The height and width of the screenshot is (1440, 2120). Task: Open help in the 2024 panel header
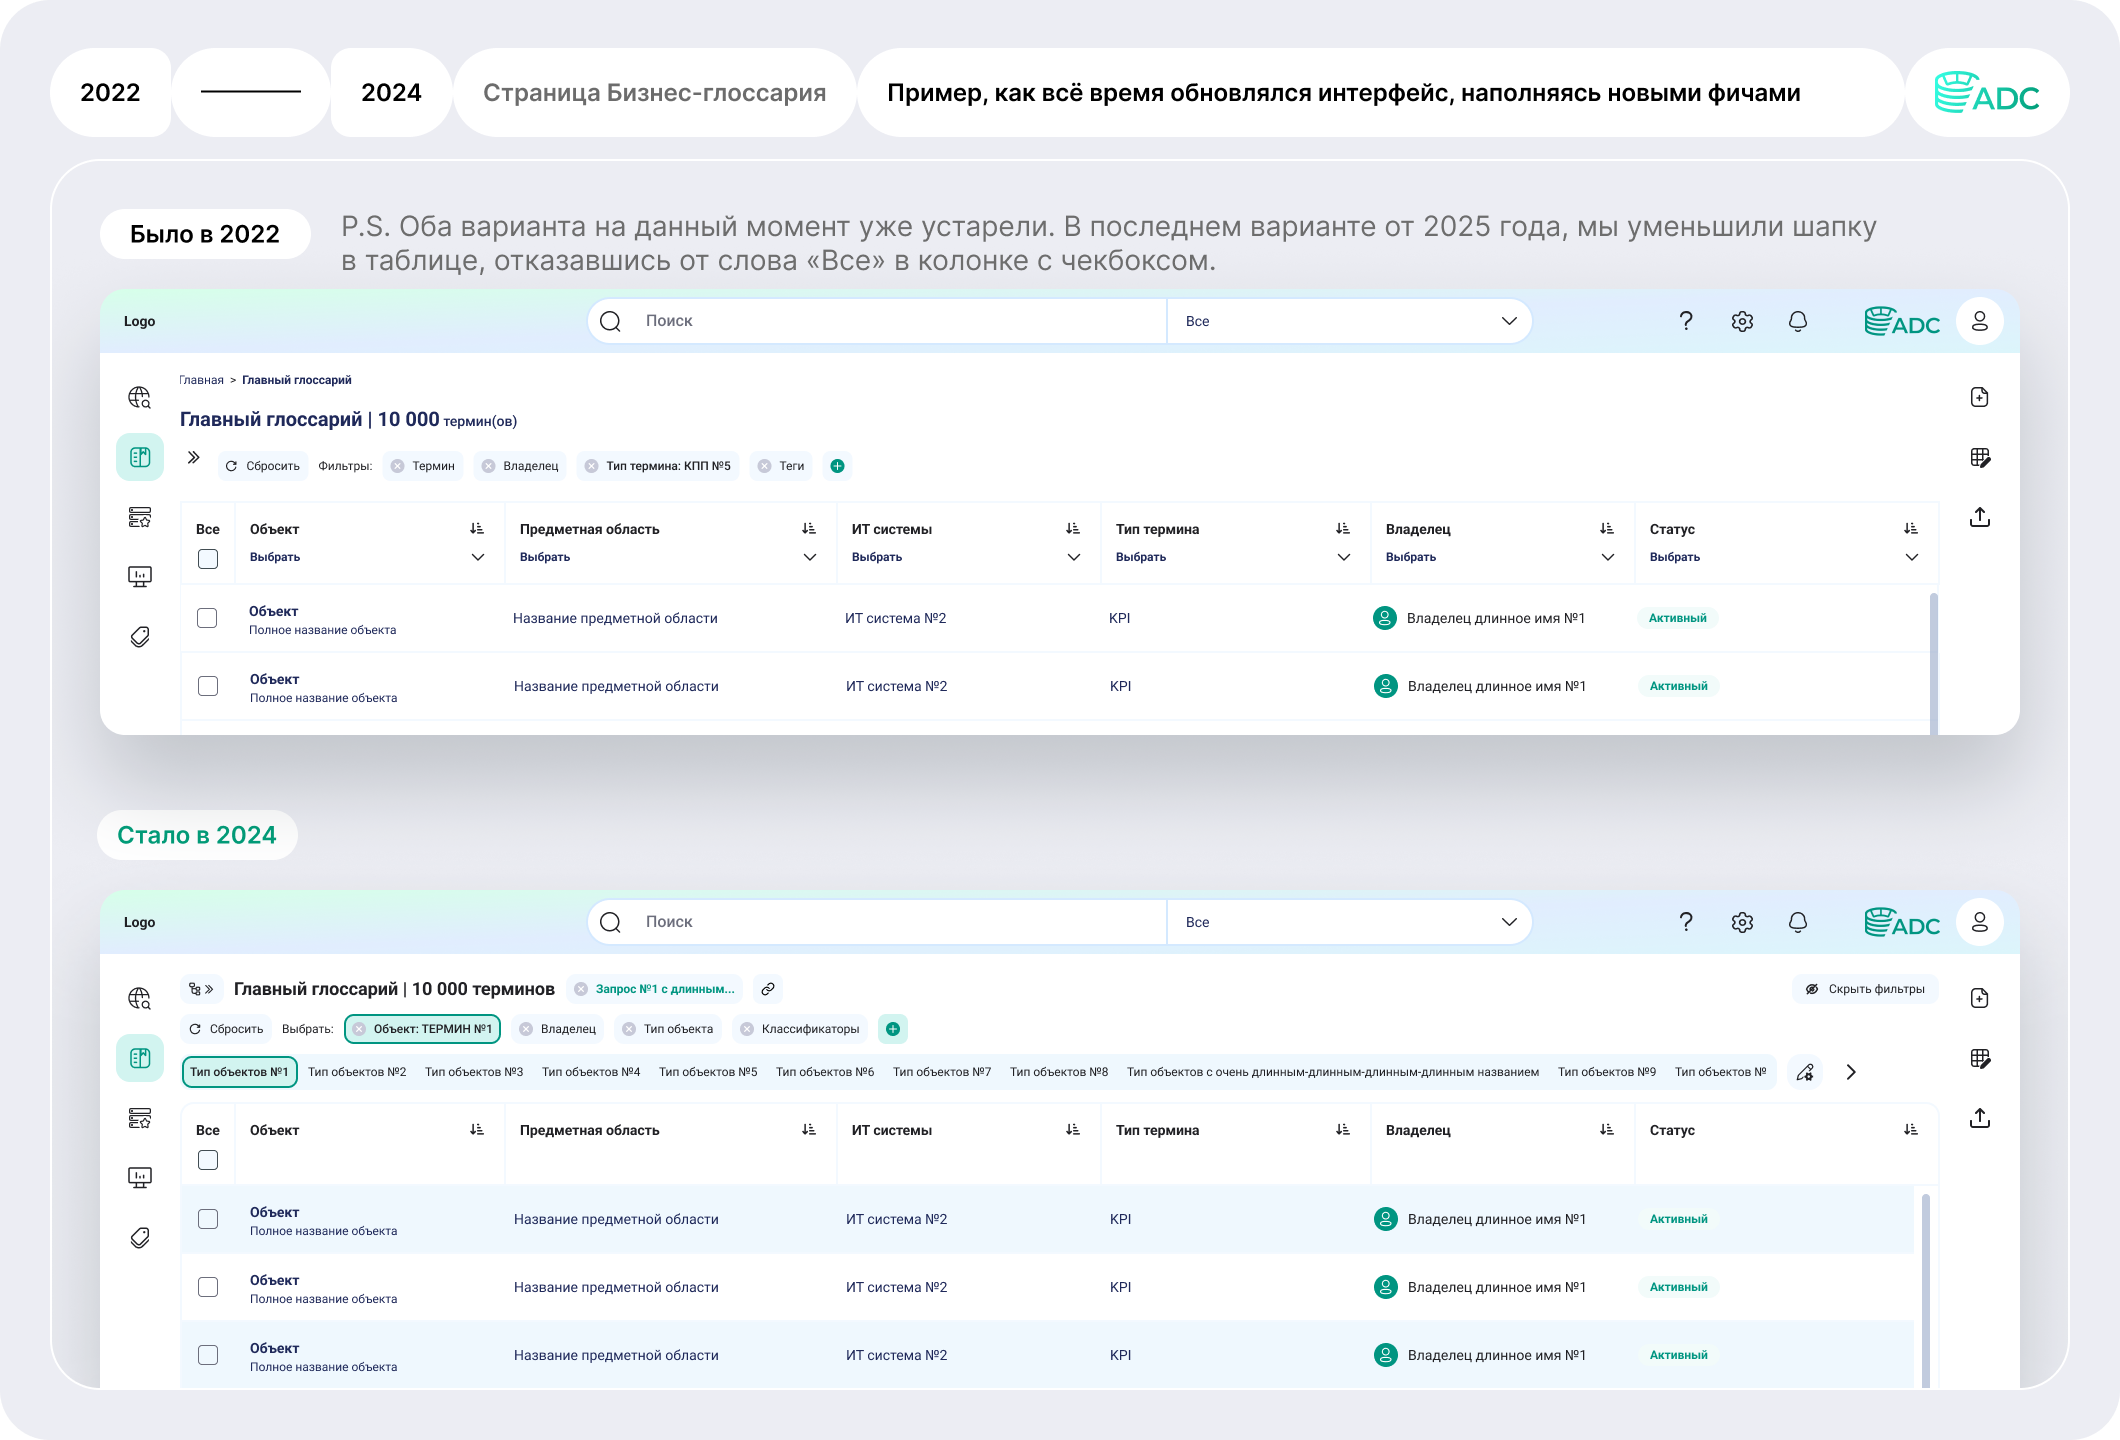click(1686, 922)
